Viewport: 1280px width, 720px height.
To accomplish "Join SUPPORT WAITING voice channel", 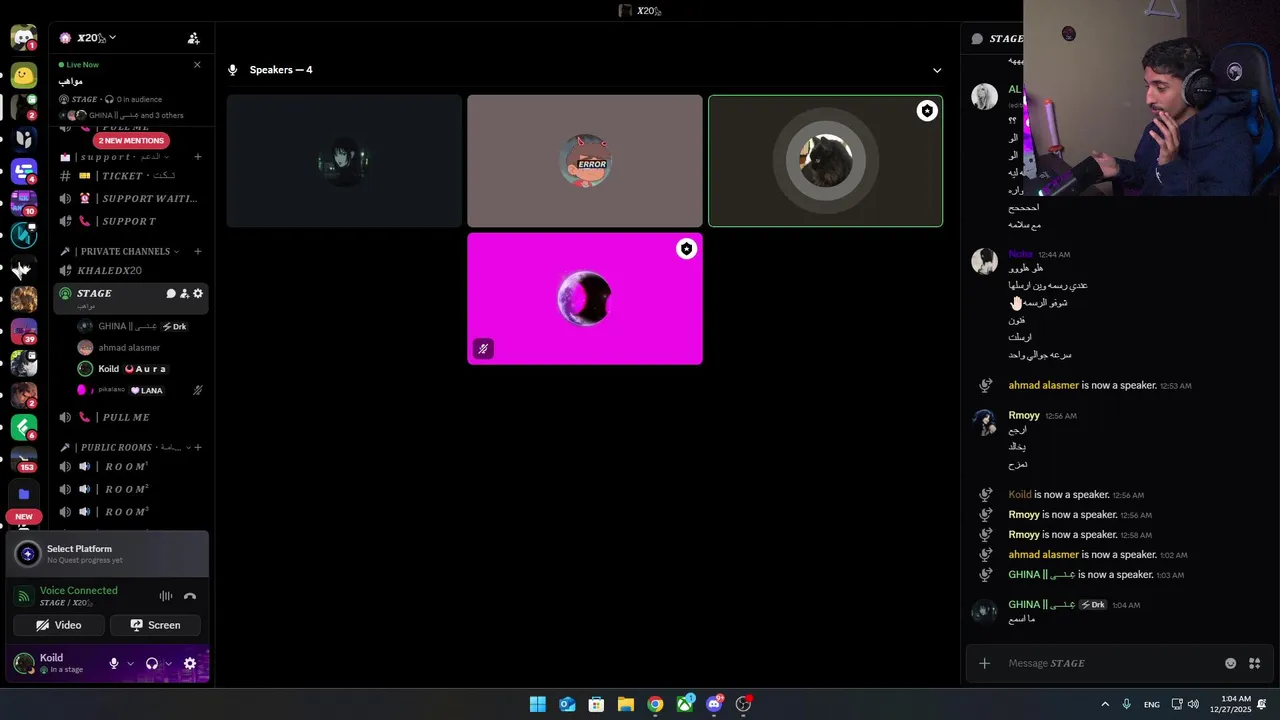I will pyautogui.click(x=130, y=198).
